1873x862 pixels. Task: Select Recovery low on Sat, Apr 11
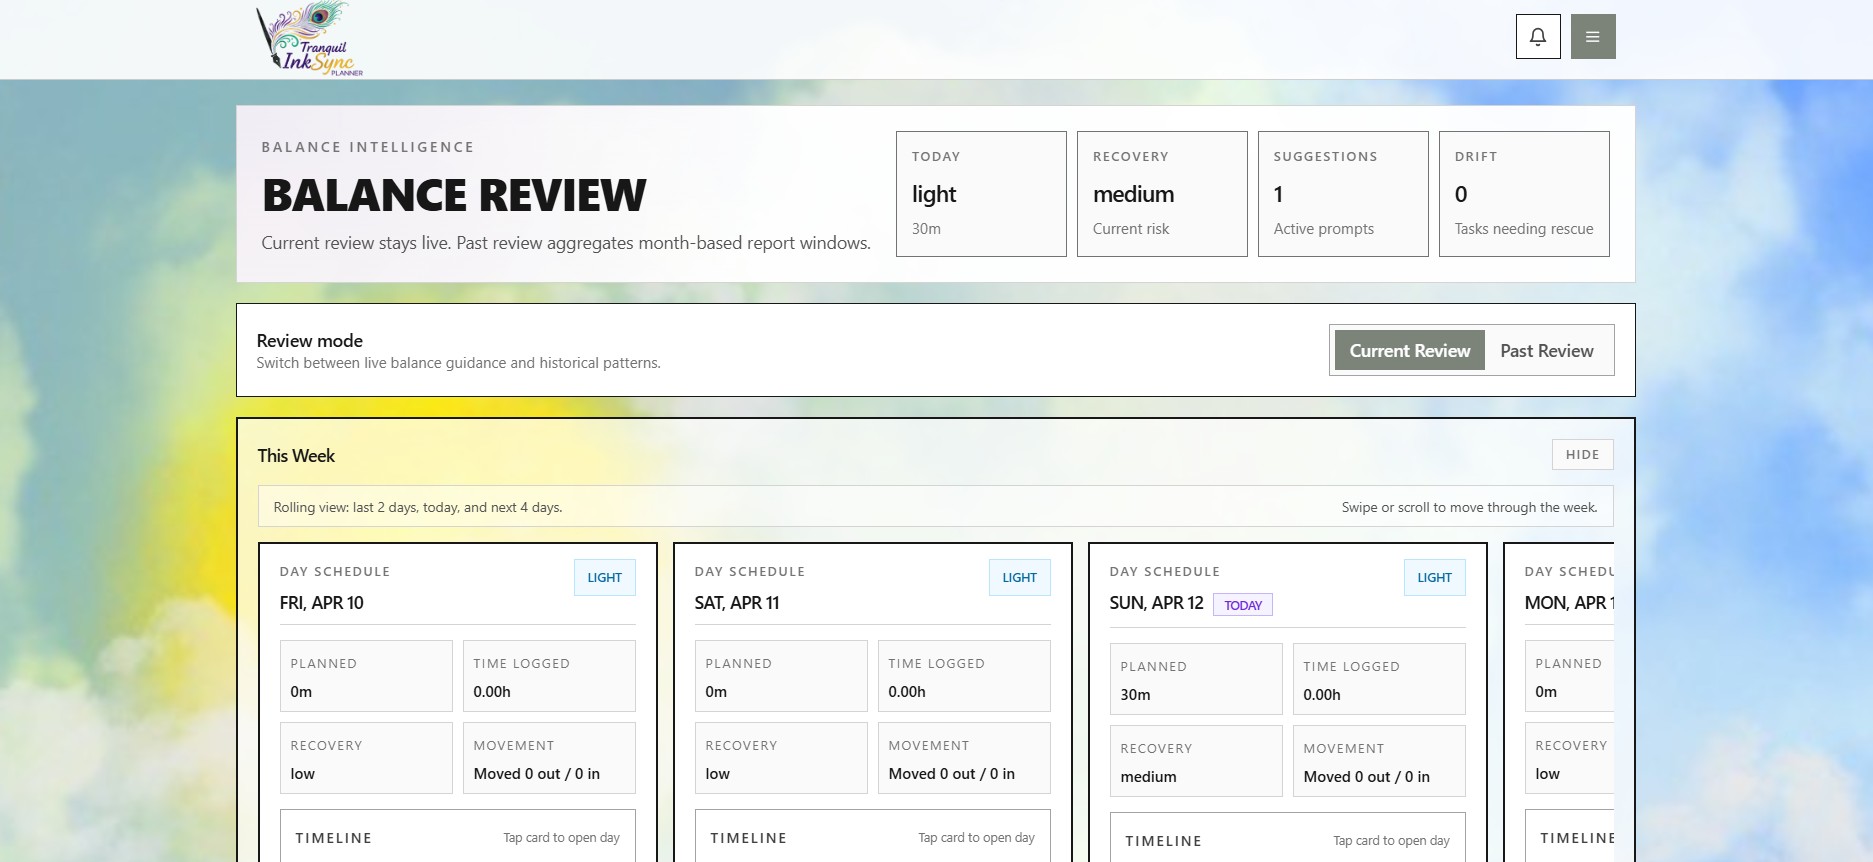[781, 758]
